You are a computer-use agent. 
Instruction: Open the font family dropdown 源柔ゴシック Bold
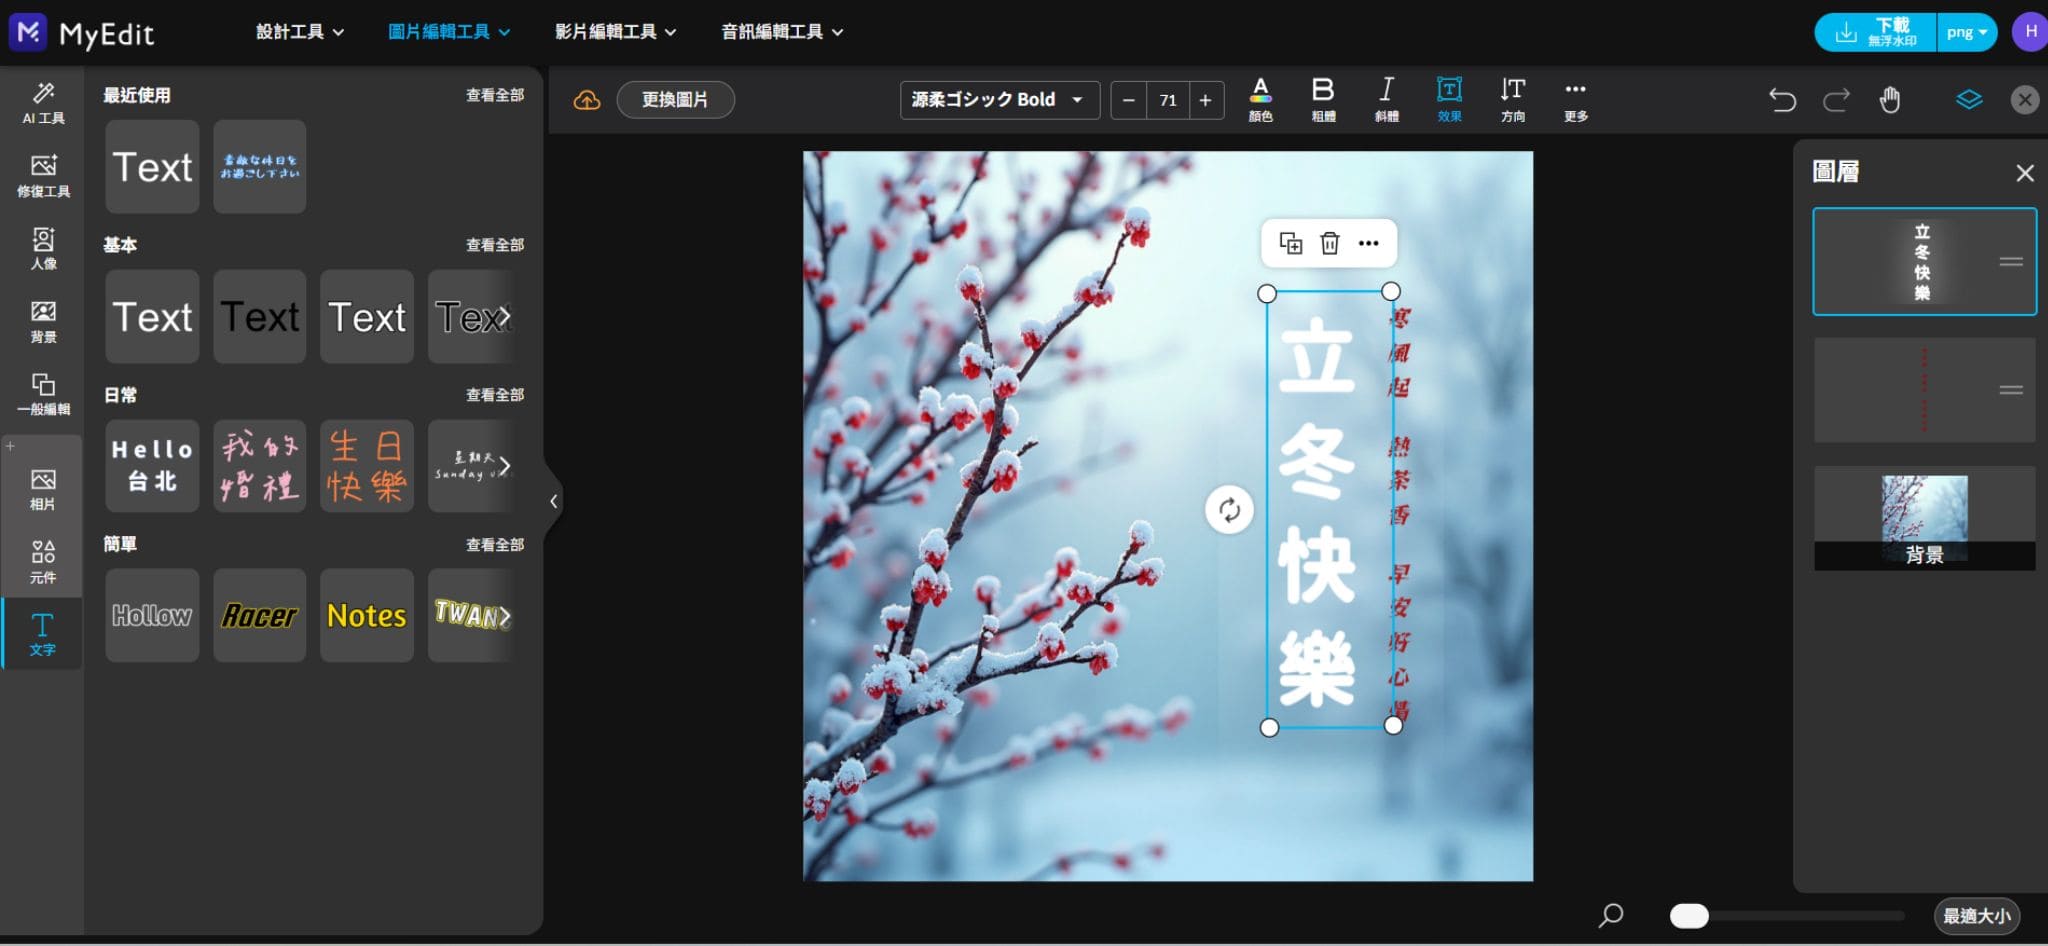pyautogui.click(x=998, y=99)
